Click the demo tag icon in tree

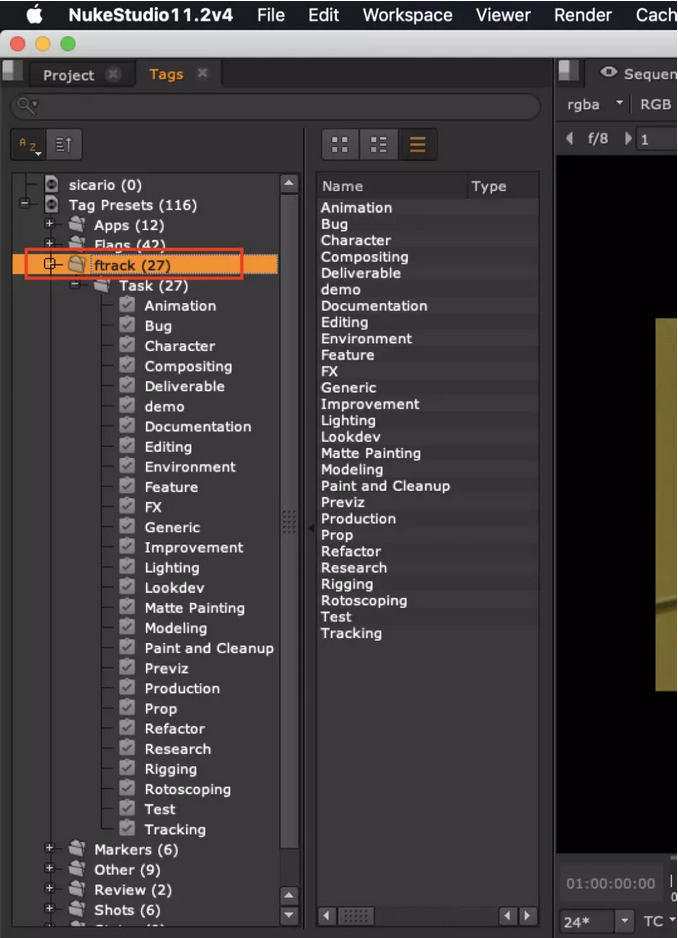(127, 405)
